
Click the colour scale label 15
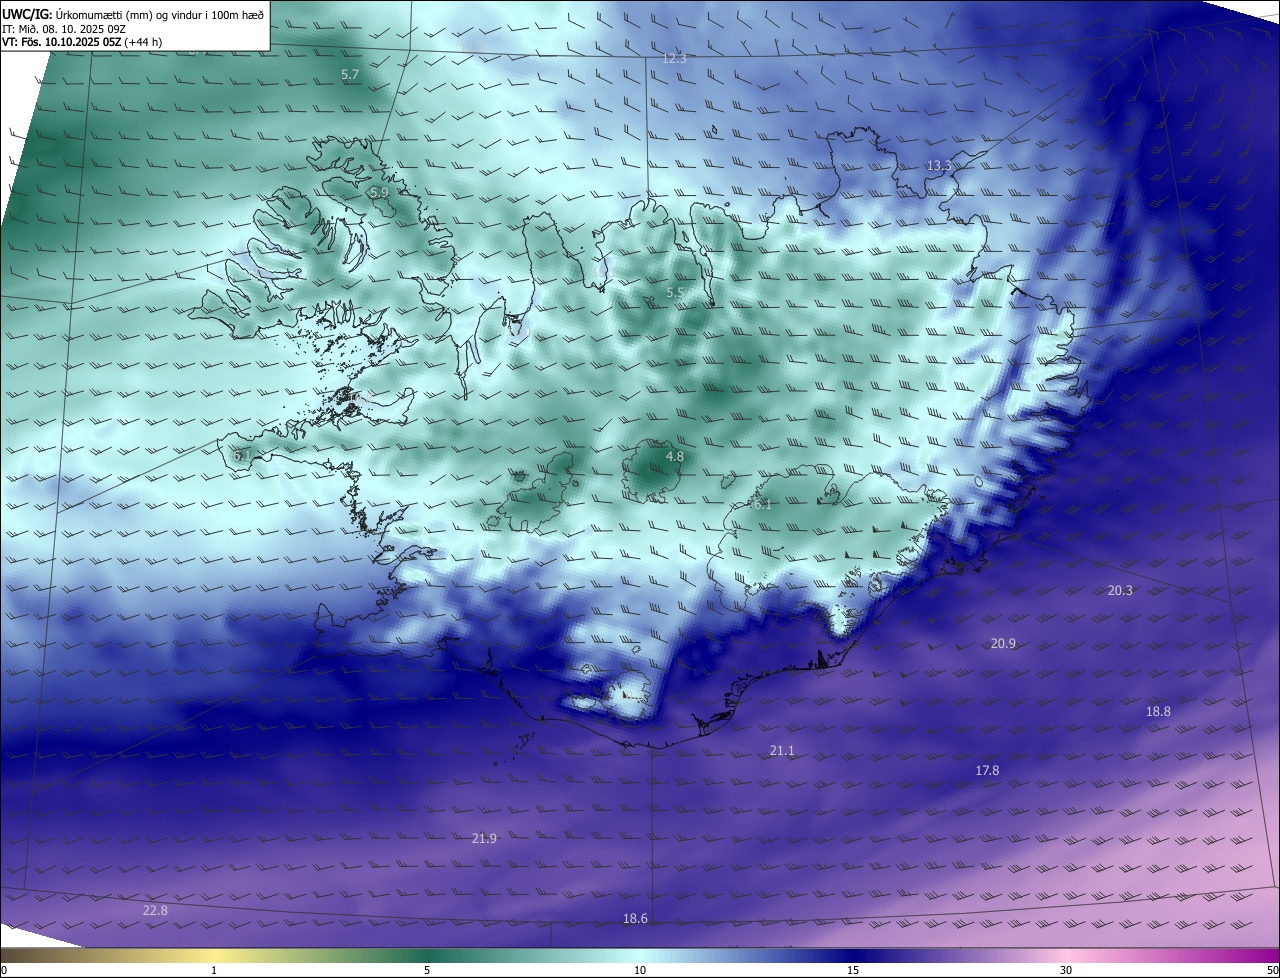(853, 971)
